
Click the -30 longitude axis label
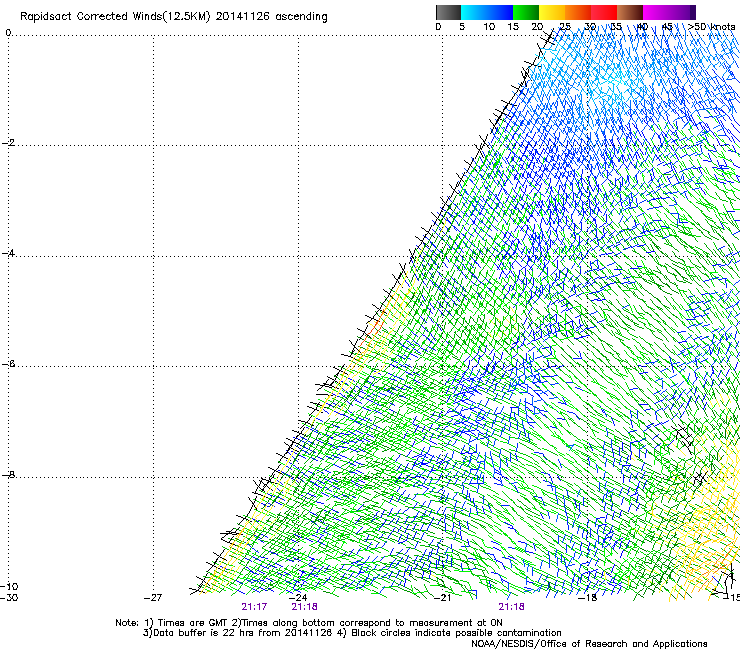9,597
